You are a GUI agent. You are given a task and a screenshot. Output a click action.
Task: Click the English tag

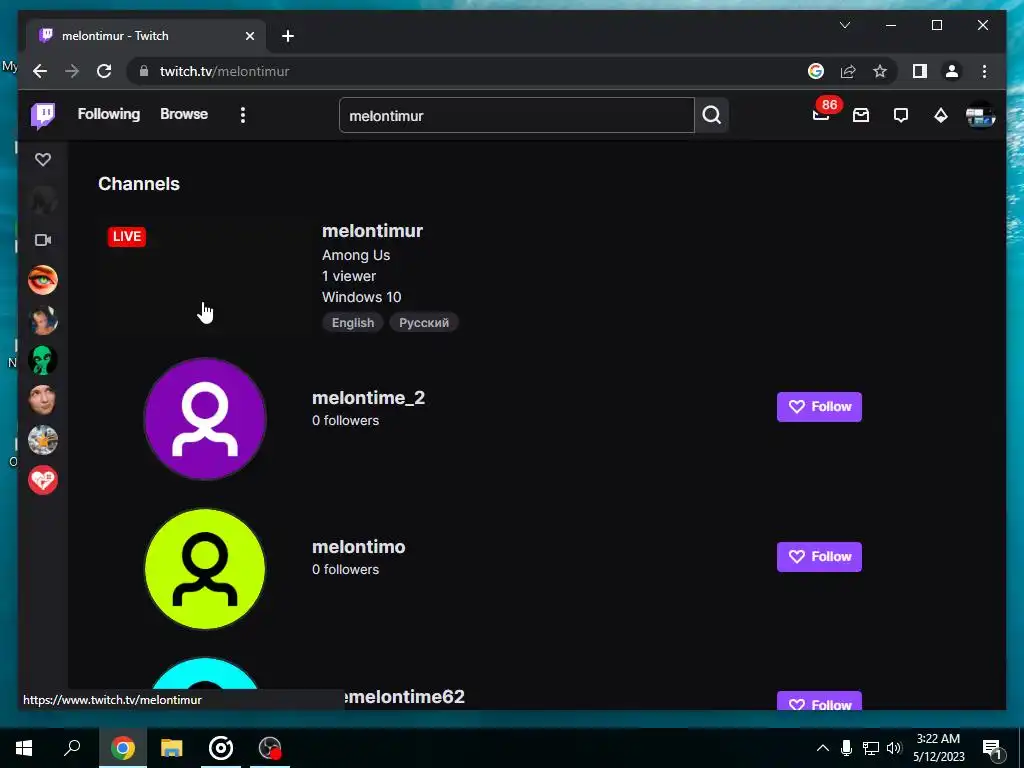353,323
